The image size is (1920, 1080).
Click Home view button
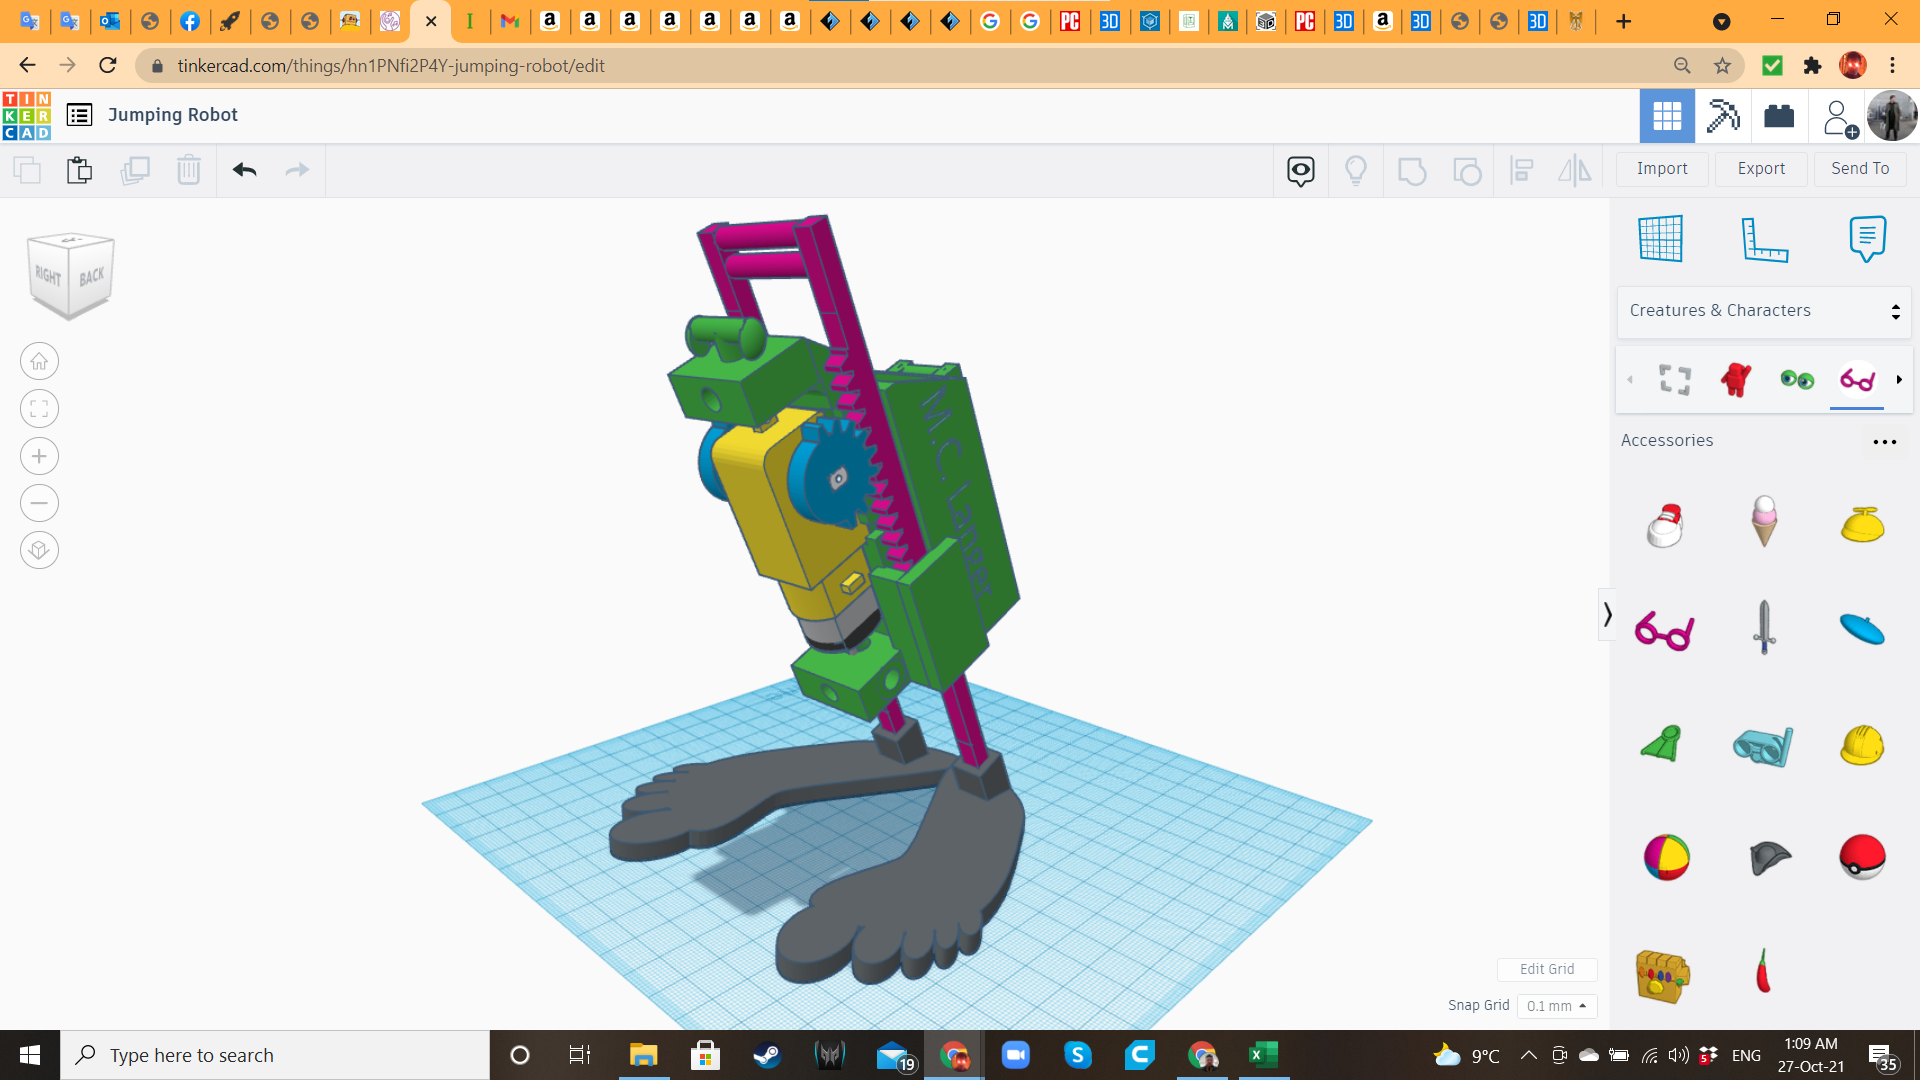39,362
